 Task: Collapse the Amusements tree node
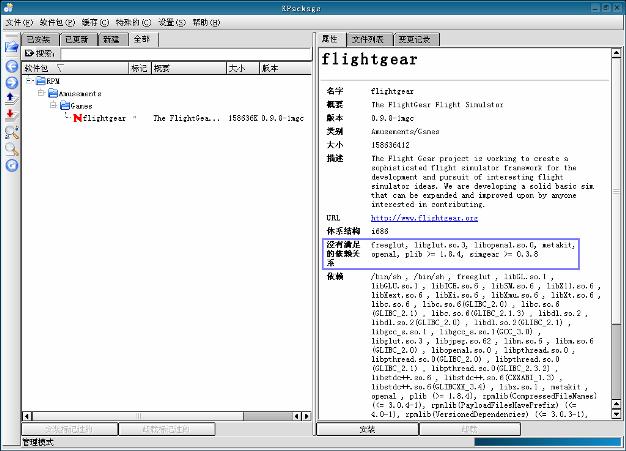pos(41,93)
